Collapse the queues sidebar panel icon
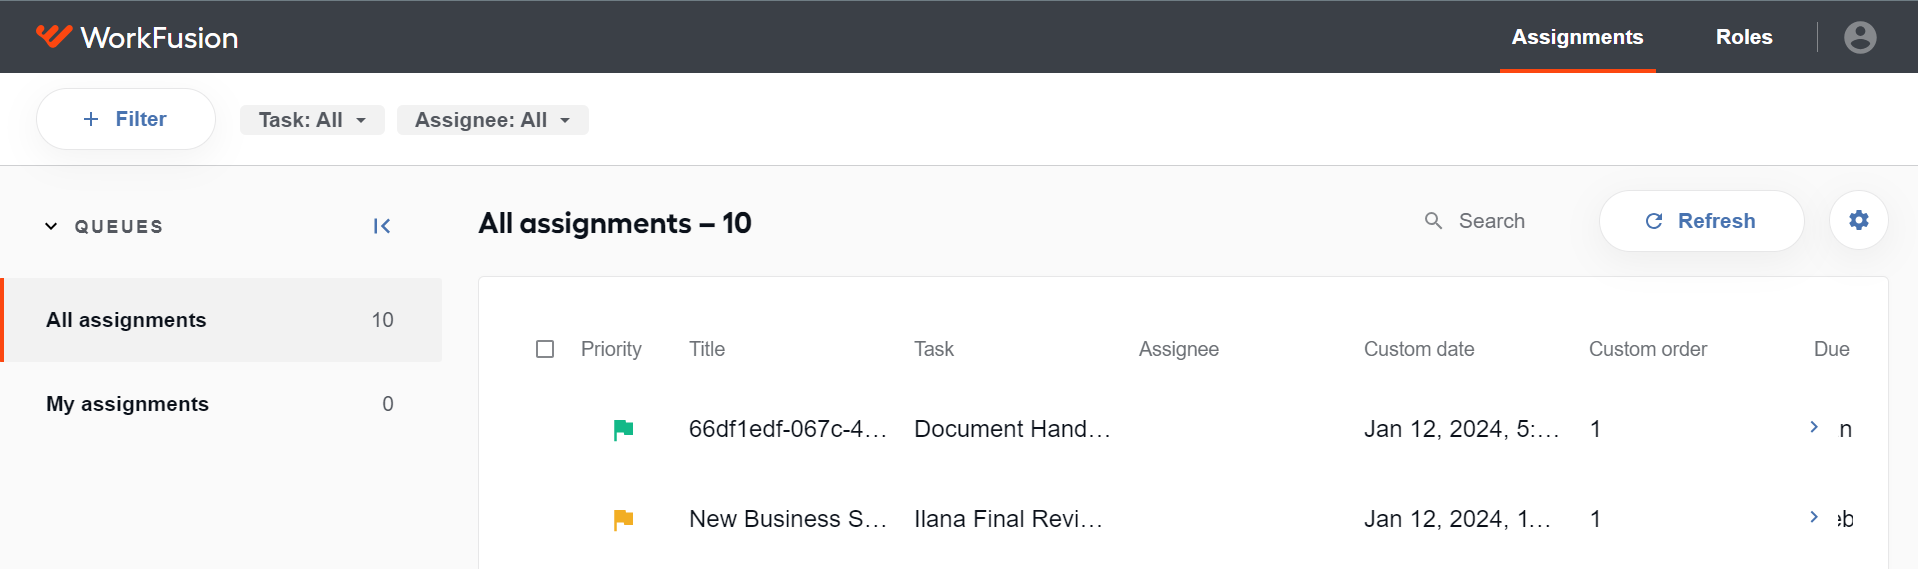This screenshot has width=1918, height=569. pos(382,226)
